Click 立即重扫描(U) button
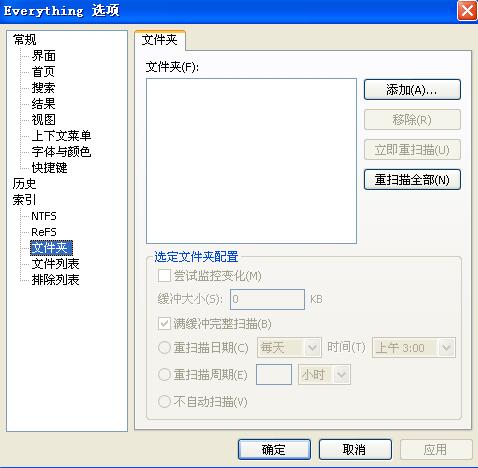 click(412, 150)
